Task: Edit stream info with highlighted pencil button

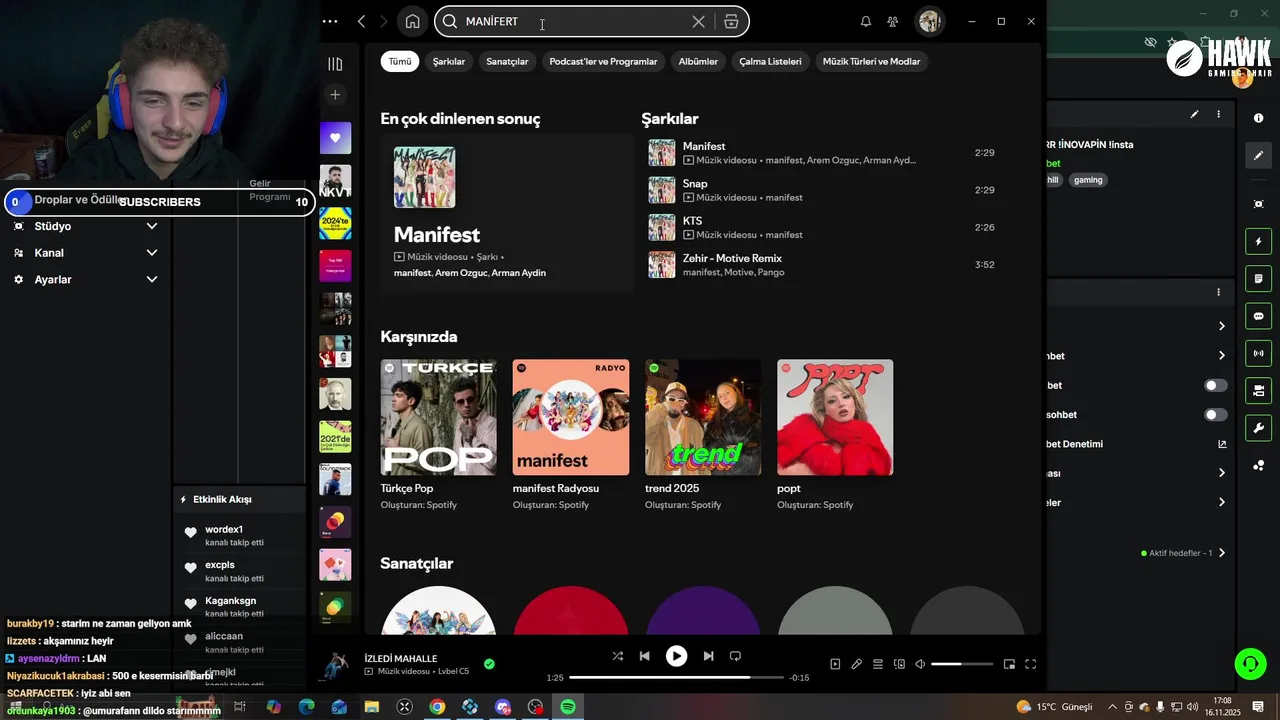Action: (x=1258, y=155)
